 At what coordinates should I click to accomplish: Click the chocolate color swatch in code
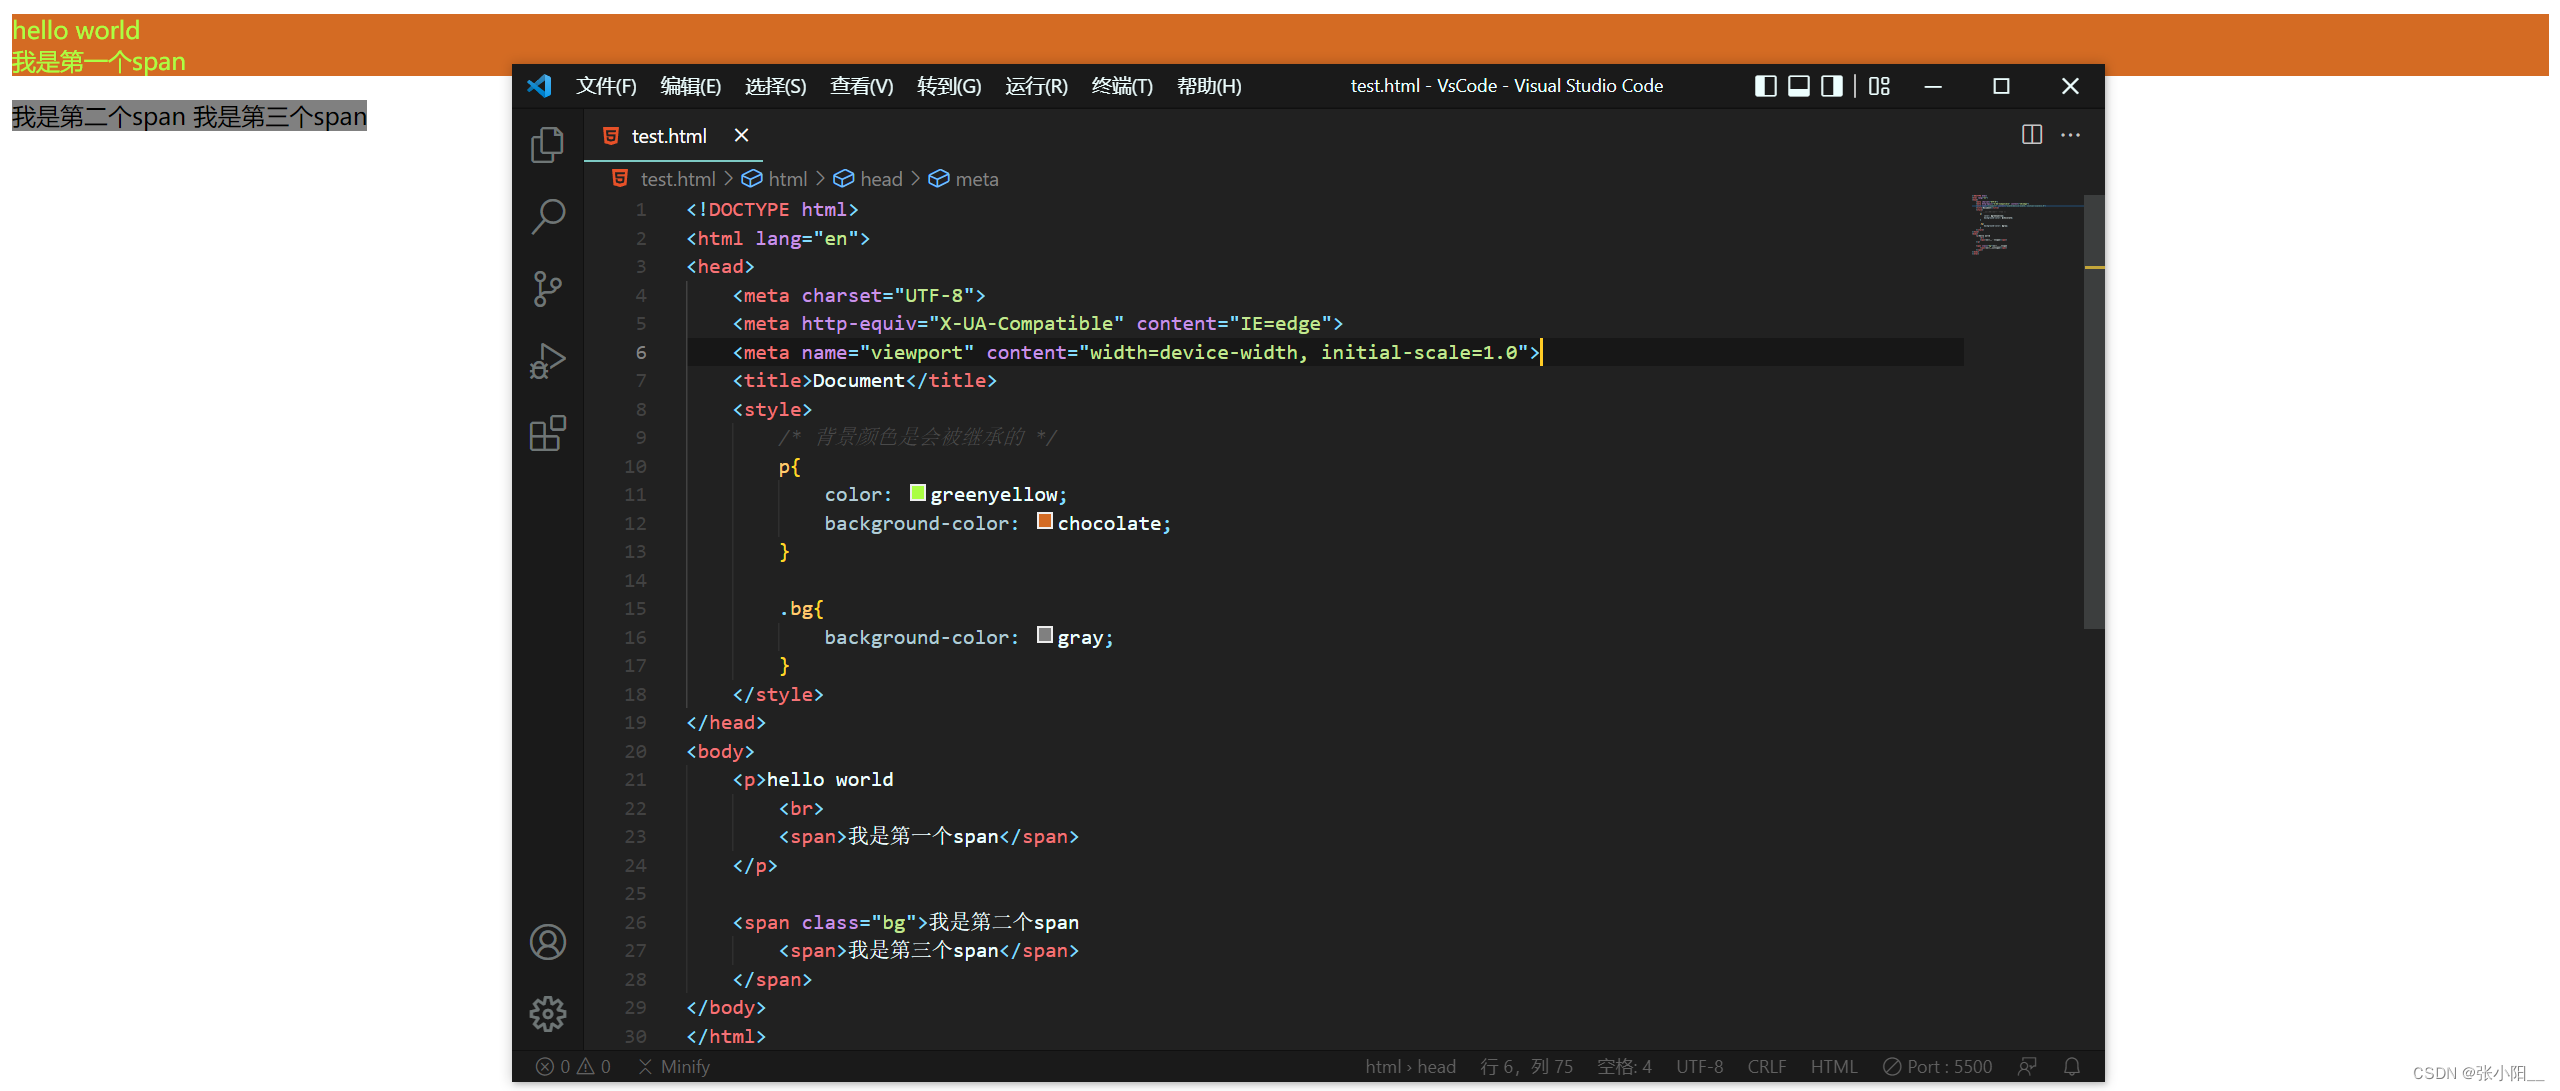[x=1044, y=521]
